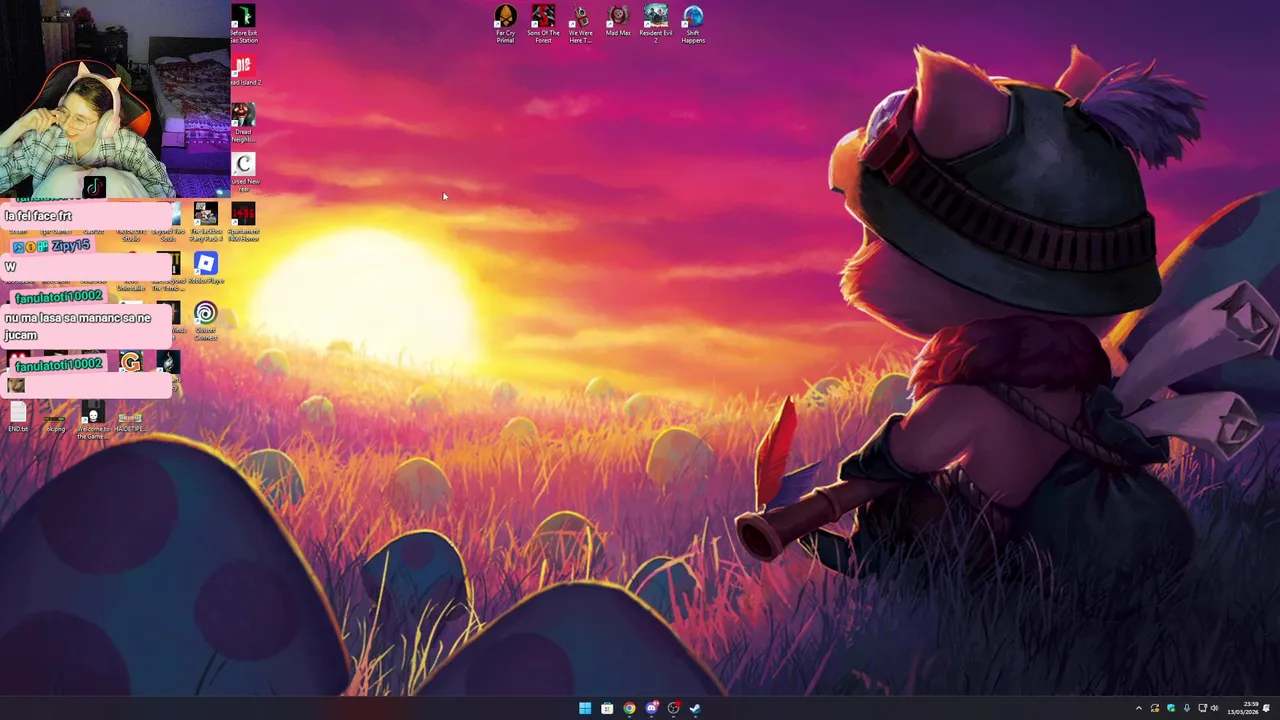Screen dimensions: 1280x720
Task: Open the Windows Start menu
Action: pos(585,708)
